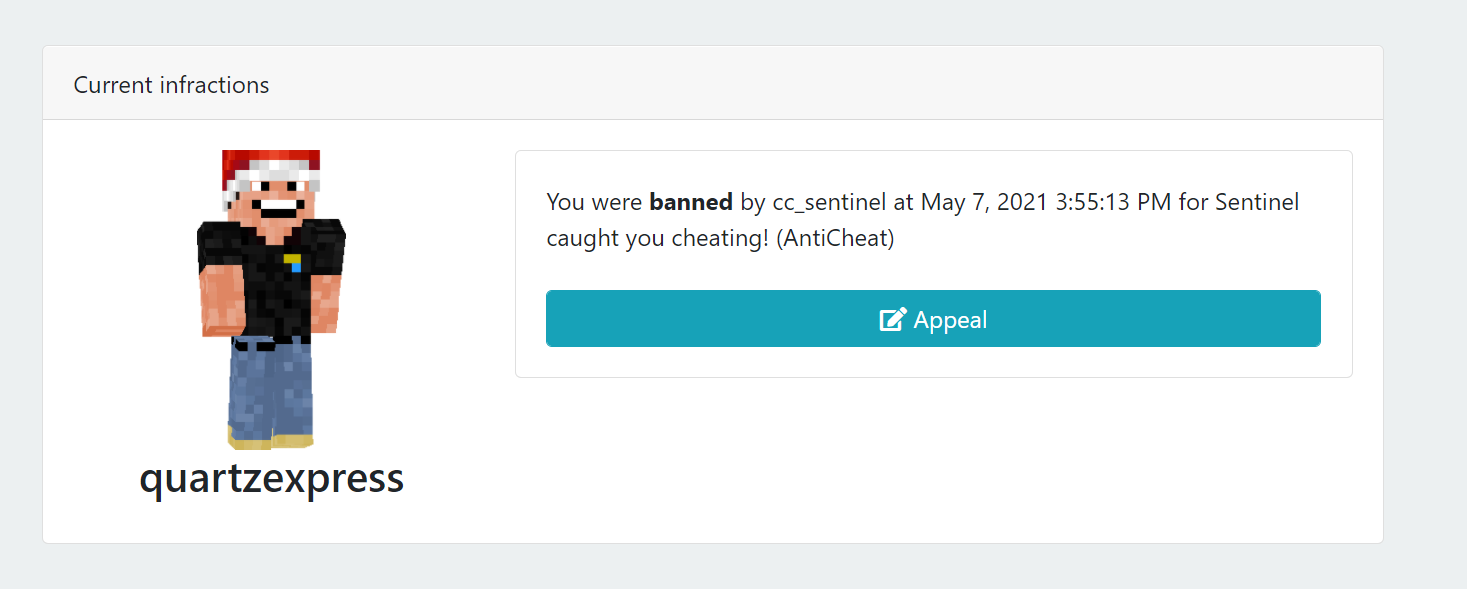Click the 'Appeal' text label

950,319
